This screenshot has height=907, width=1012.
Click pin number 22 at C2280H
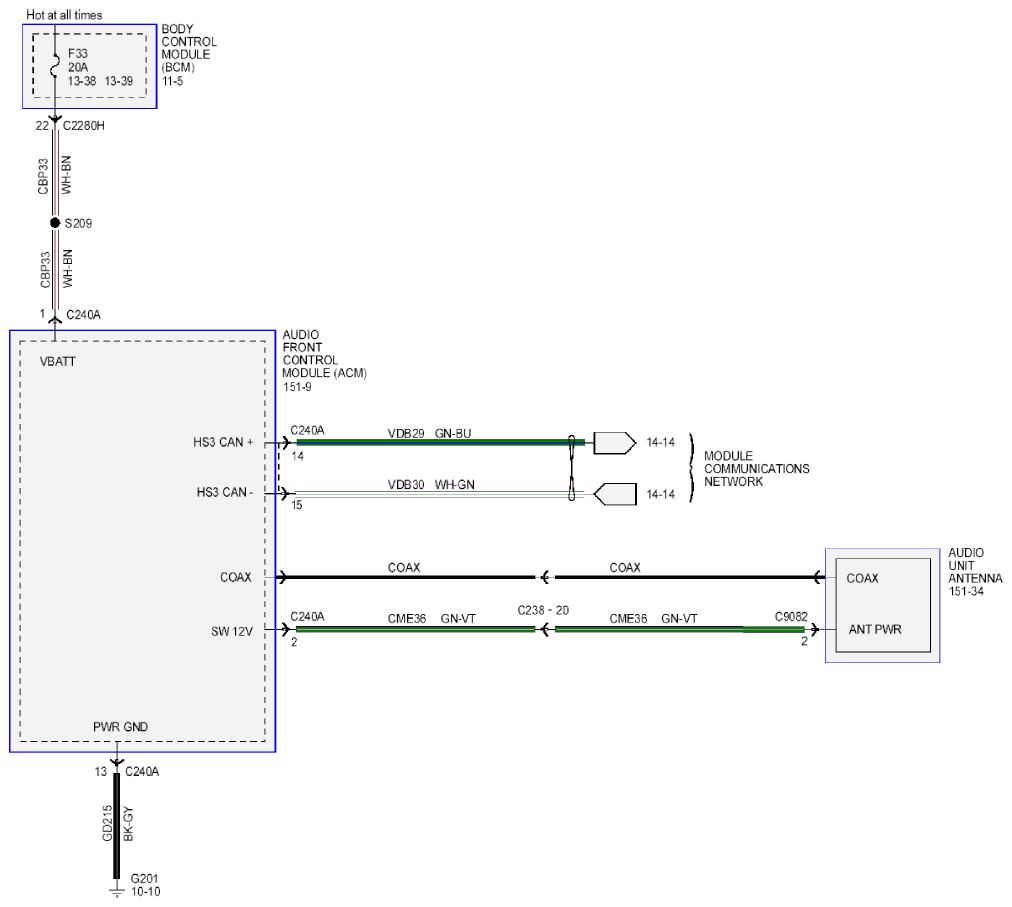(x=42, y=126)
